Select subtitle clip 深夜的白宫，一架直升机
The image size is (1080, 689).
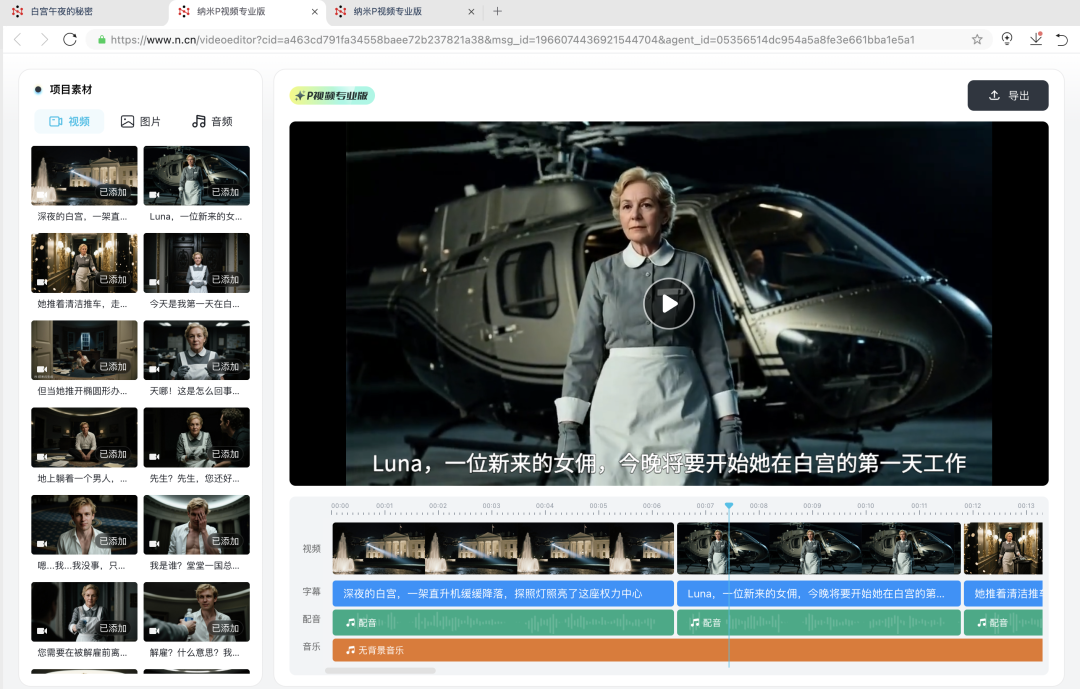point(503,593)
